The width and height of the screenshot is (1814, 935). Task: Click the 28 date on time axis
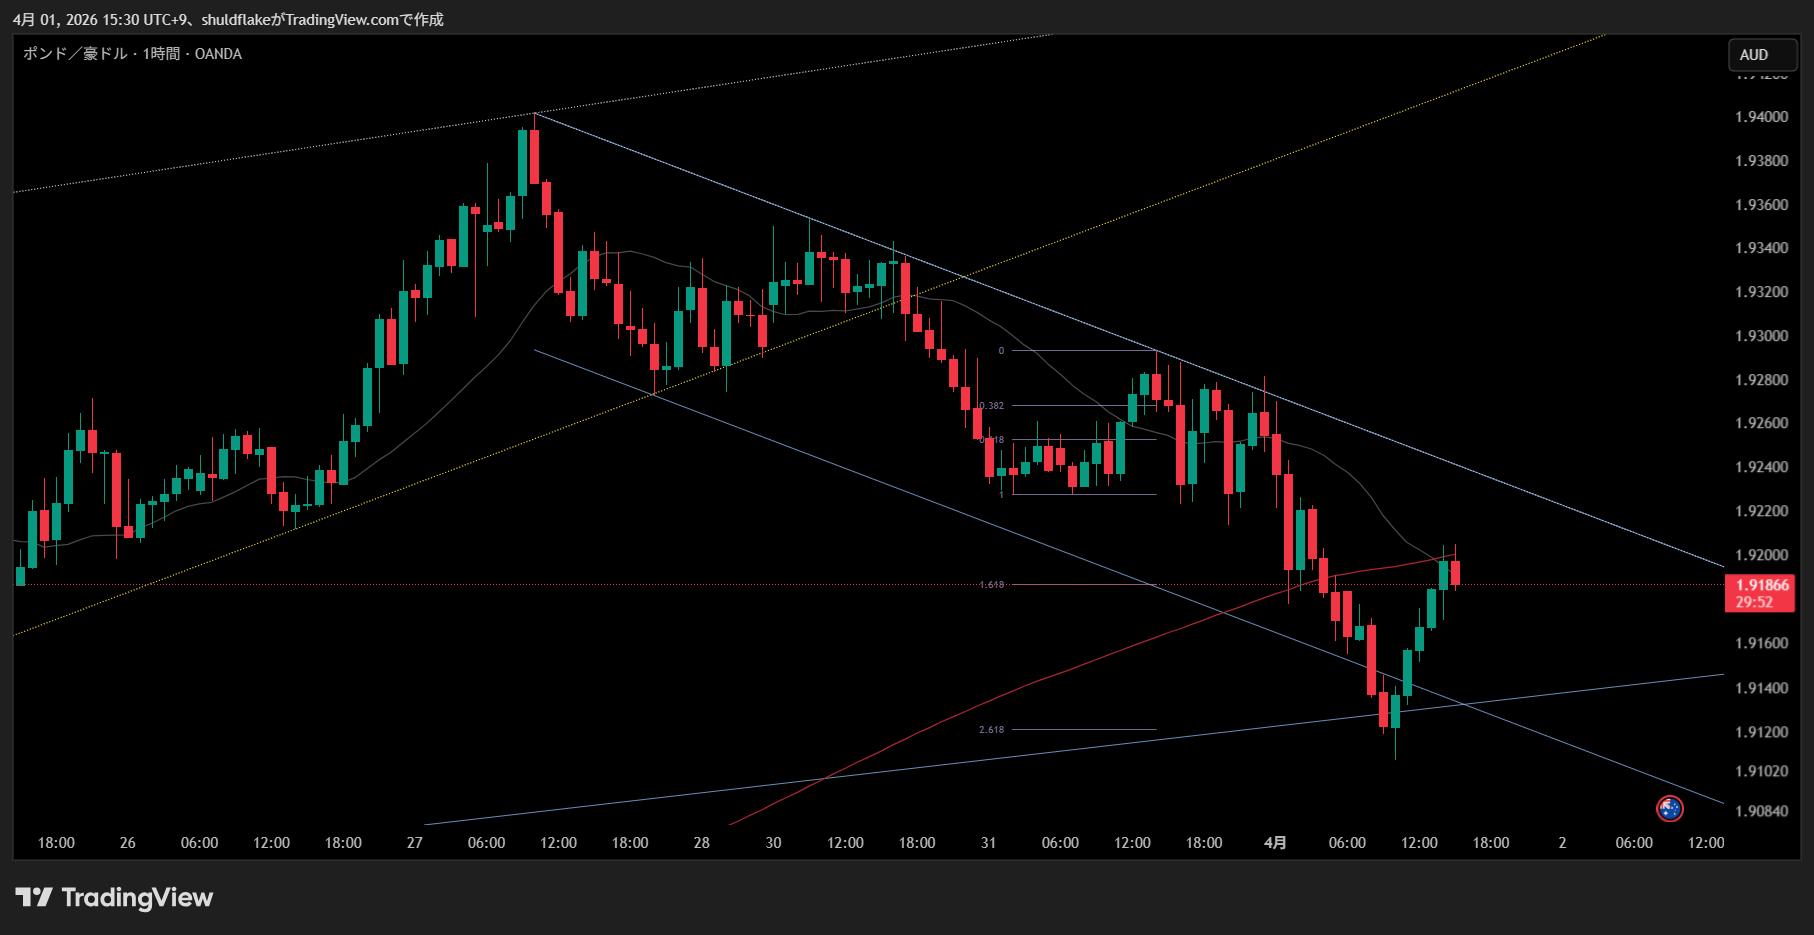tap(701, 843)
